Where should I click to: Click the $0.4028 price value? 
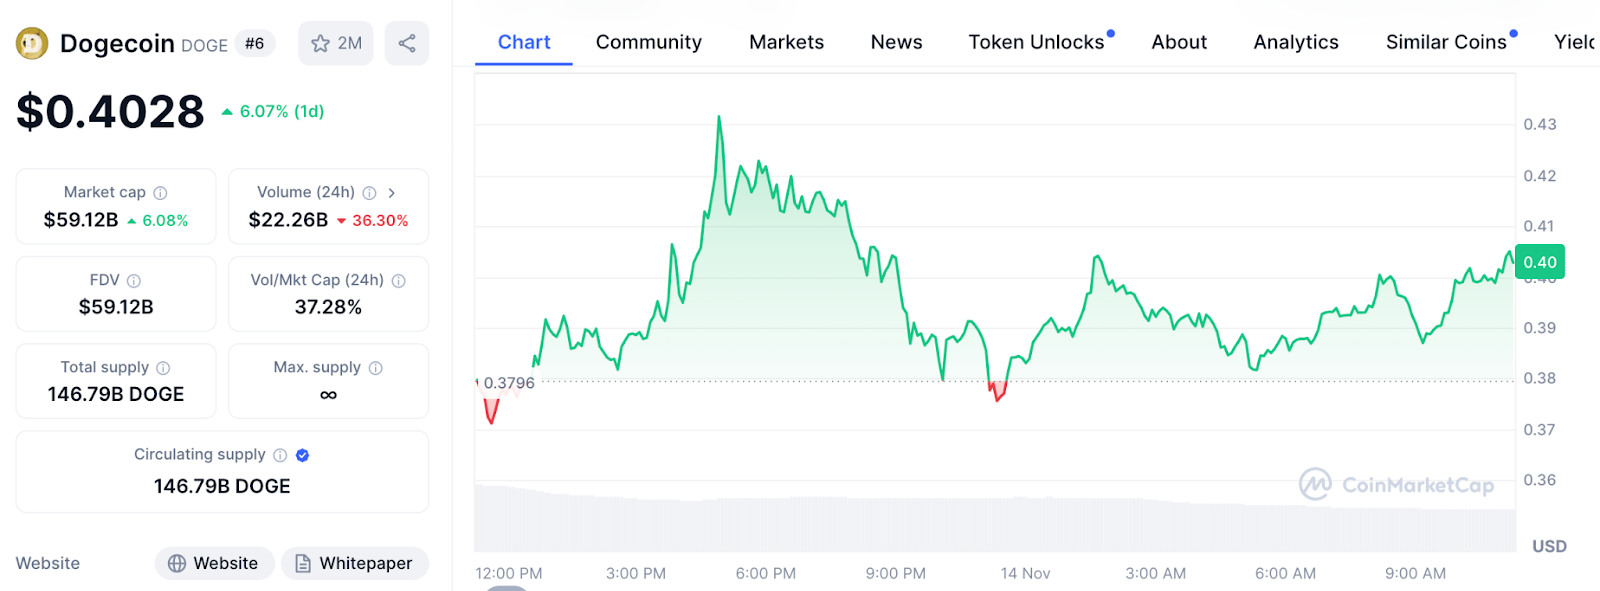click(110, 111)
